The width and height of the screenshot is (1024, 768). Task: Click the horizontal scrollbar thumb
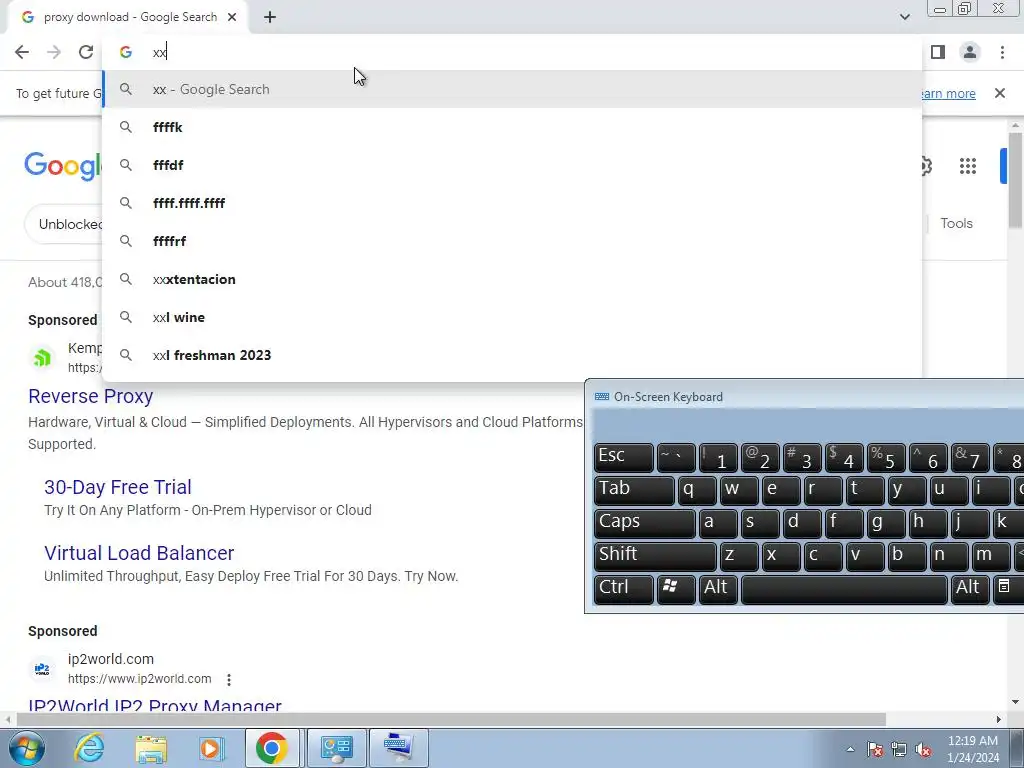451,720
